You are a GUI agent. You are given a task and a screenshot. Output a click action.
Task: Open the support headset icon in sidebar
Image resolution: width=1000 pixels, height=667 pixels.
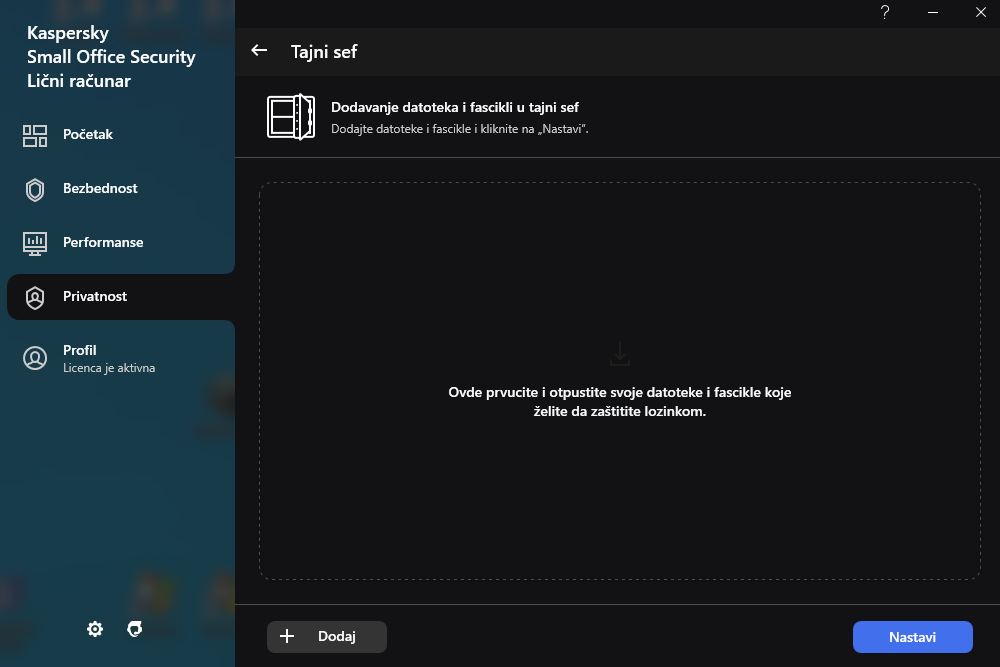tap(135, 629)
